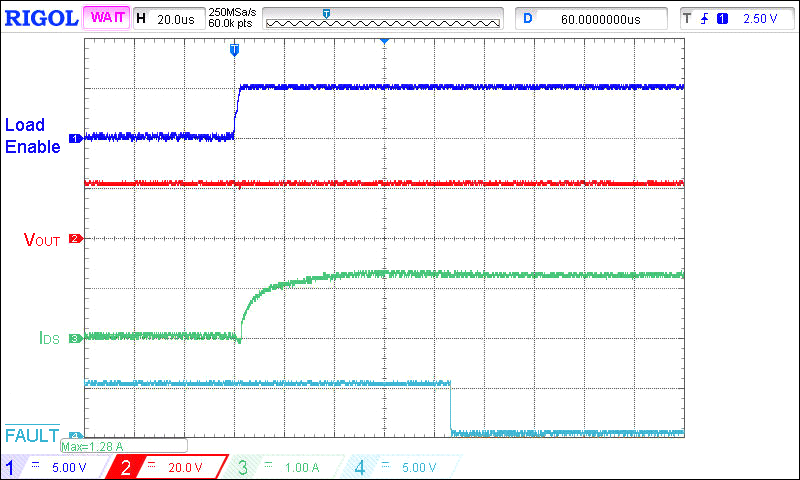
Task: Click the red channel 2 marker beside VOUT
Action: tap(74, 239)
